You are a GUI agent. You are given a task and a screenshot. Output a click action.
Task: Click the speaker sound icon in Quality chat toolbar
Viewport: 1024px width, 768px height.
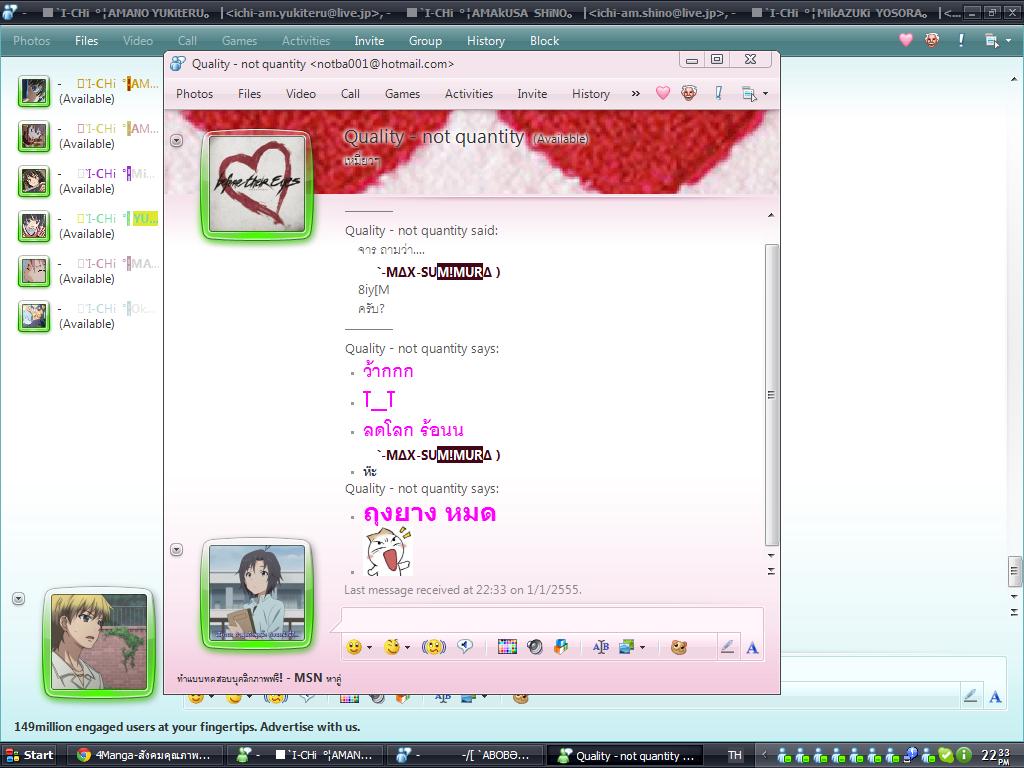click(x=535, y=647)
